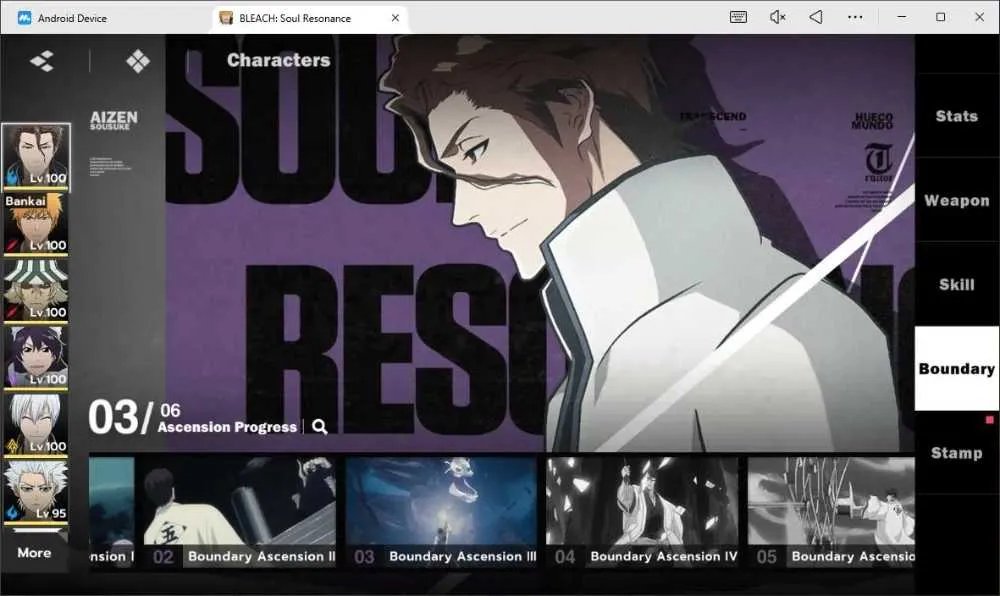Viewport: 1000px width, 596px height.
Task: Select the silver-haired Lv 100 portrait
Action: tap(36, 425)
